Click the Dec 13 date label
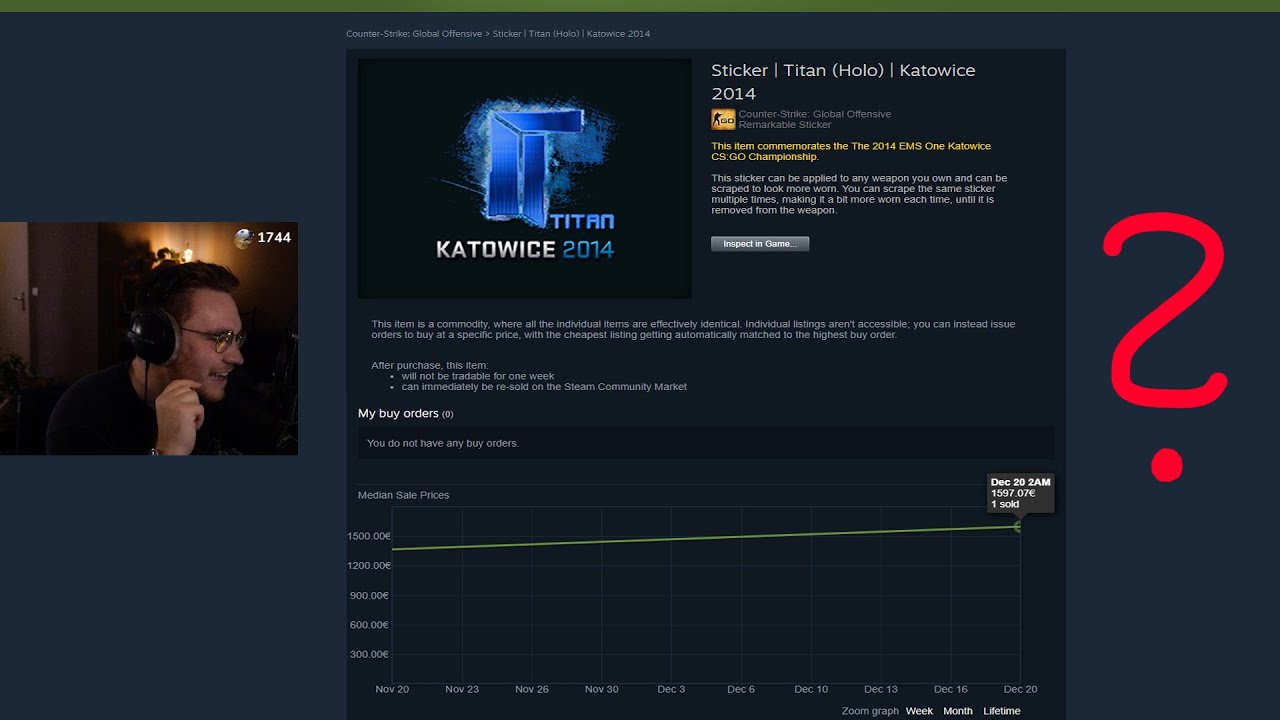1280x720 pixels. point(881,689)
